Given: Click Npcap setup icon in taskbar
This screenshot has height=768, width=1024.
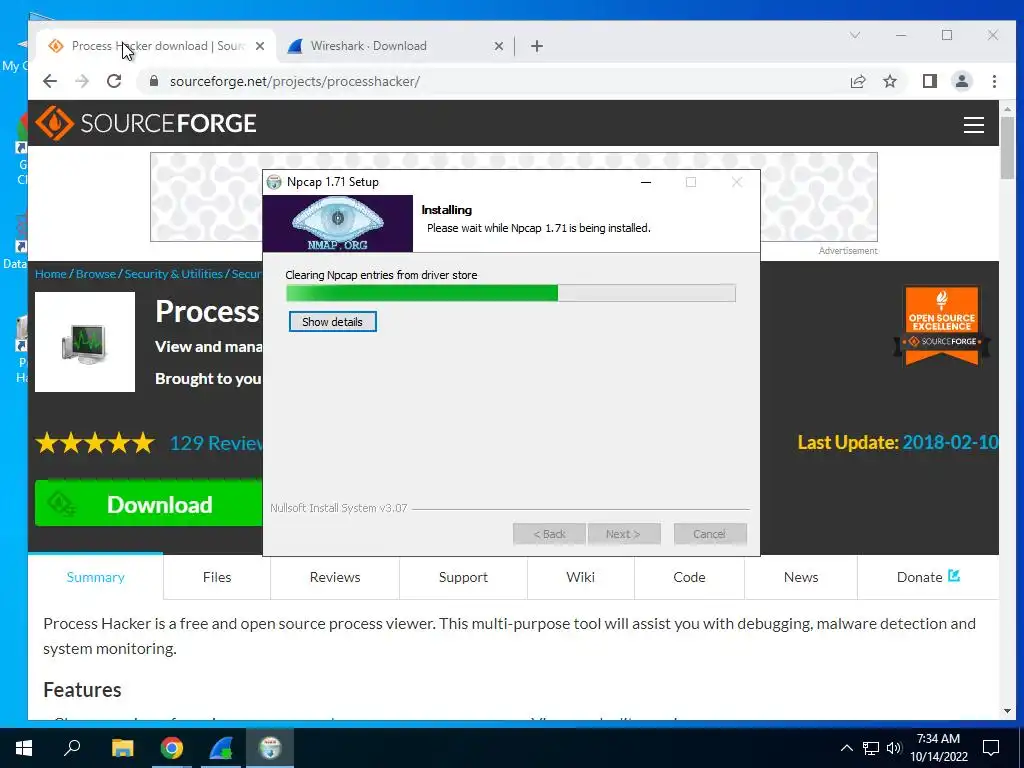Looking at the screenshot, I should click(x=270, y=748).
